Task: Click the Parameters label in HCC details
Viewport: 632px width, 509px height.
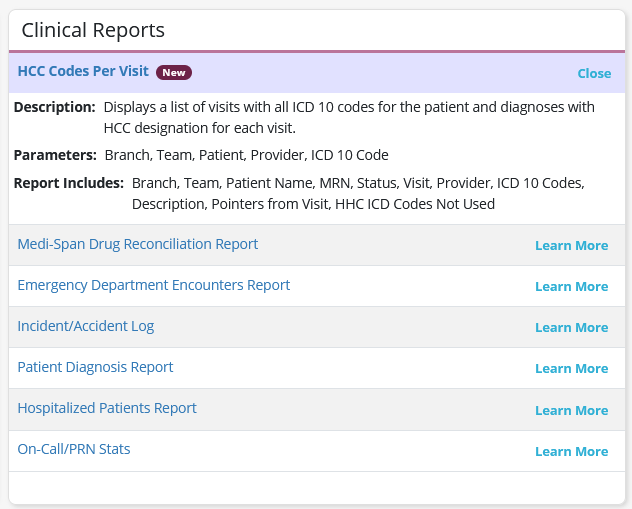Action: tap(55, 155)
